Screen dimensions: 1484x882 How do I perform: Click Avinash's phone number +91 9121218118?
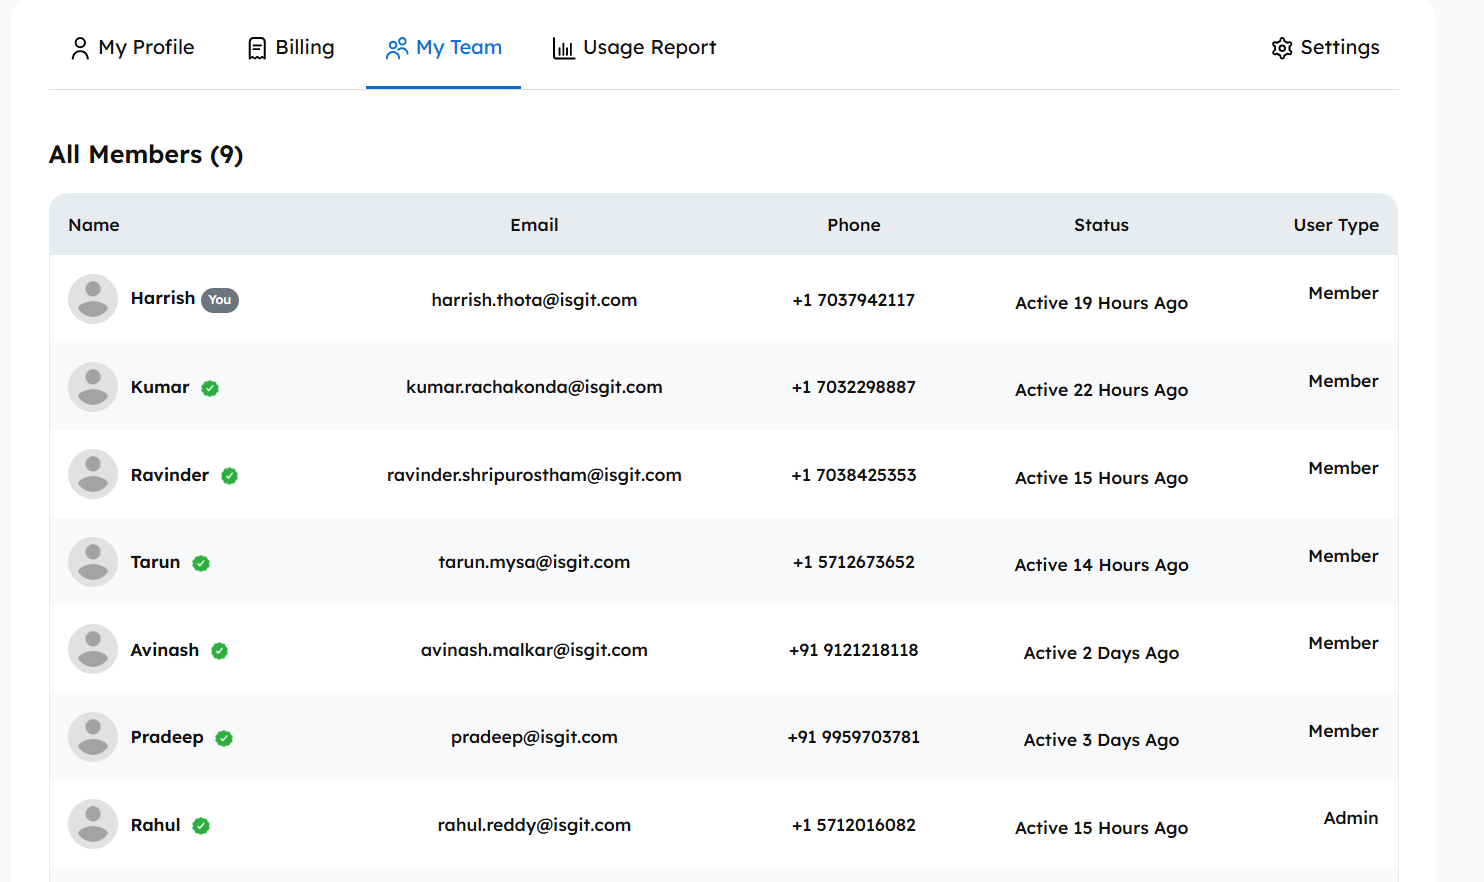tap(853, 650)
